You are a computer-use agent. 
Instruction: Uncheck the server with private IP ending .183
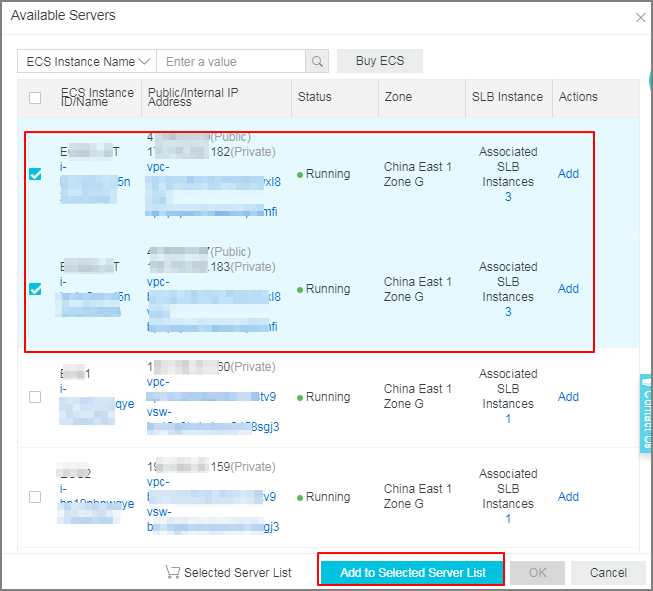point(35,289)
